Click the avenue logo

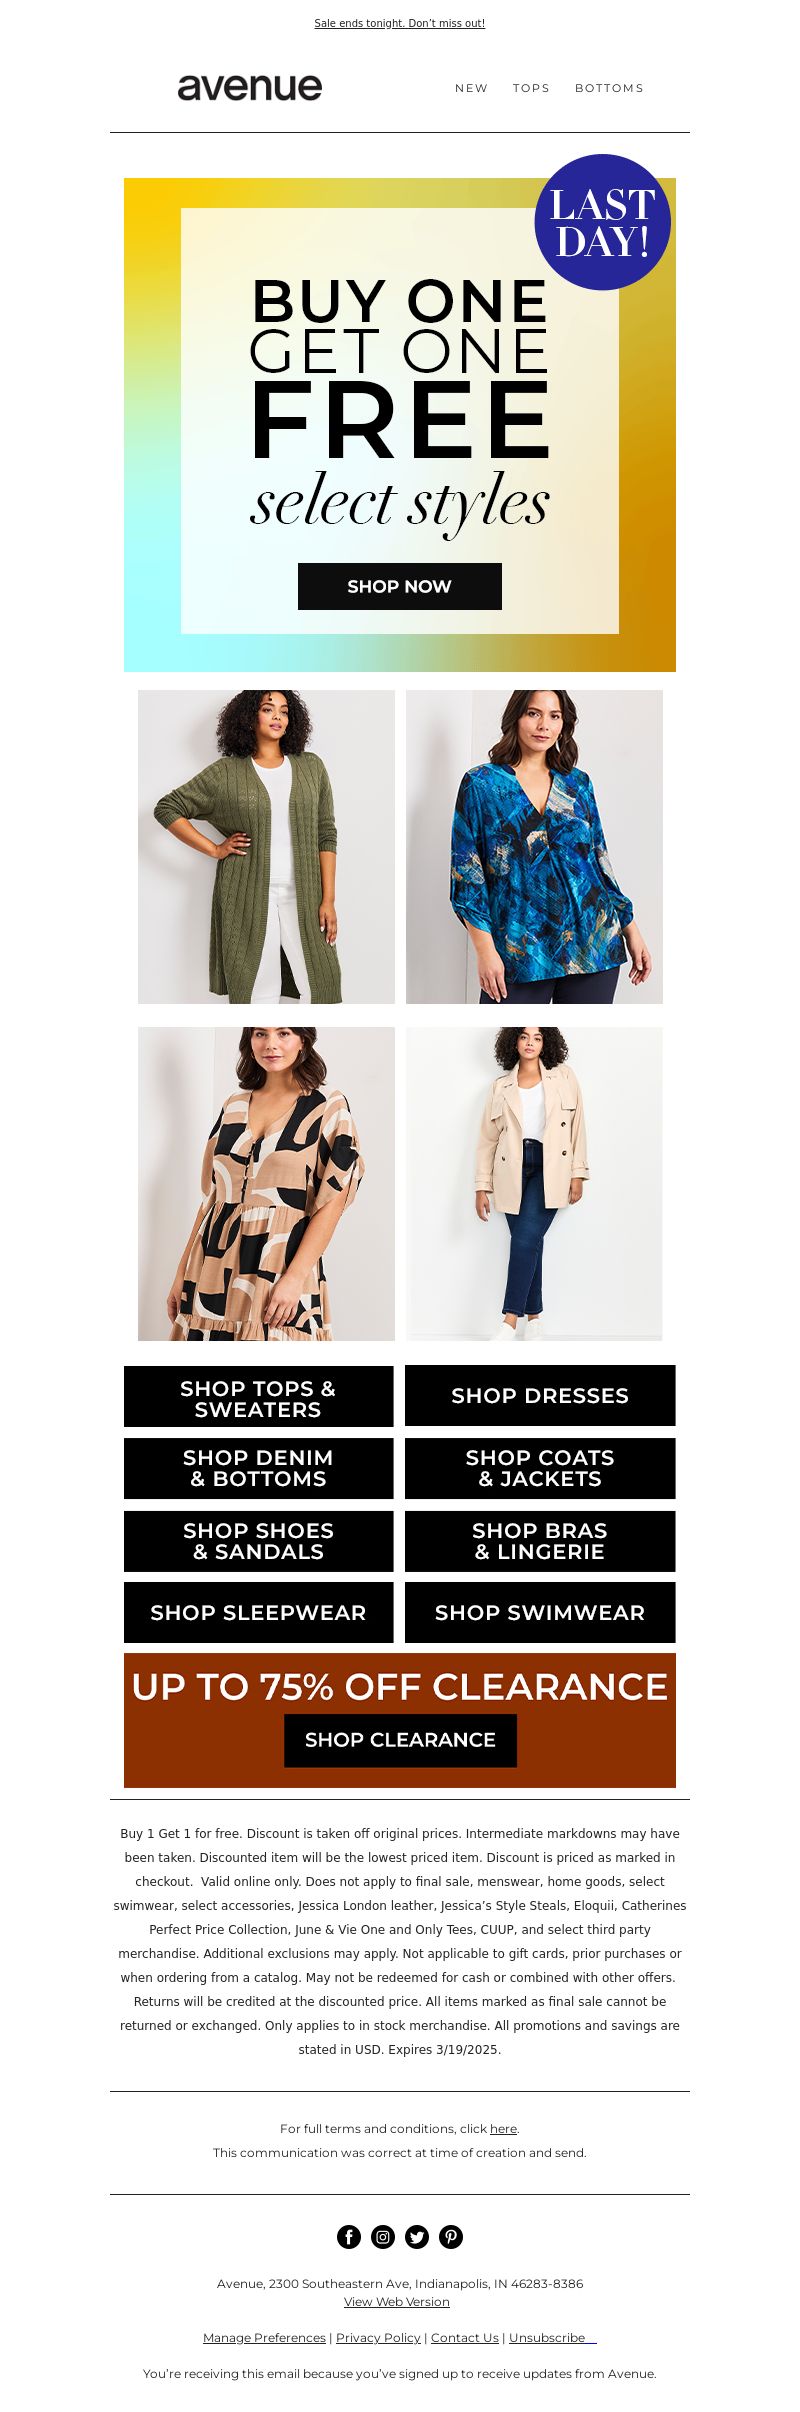(250, 87)
